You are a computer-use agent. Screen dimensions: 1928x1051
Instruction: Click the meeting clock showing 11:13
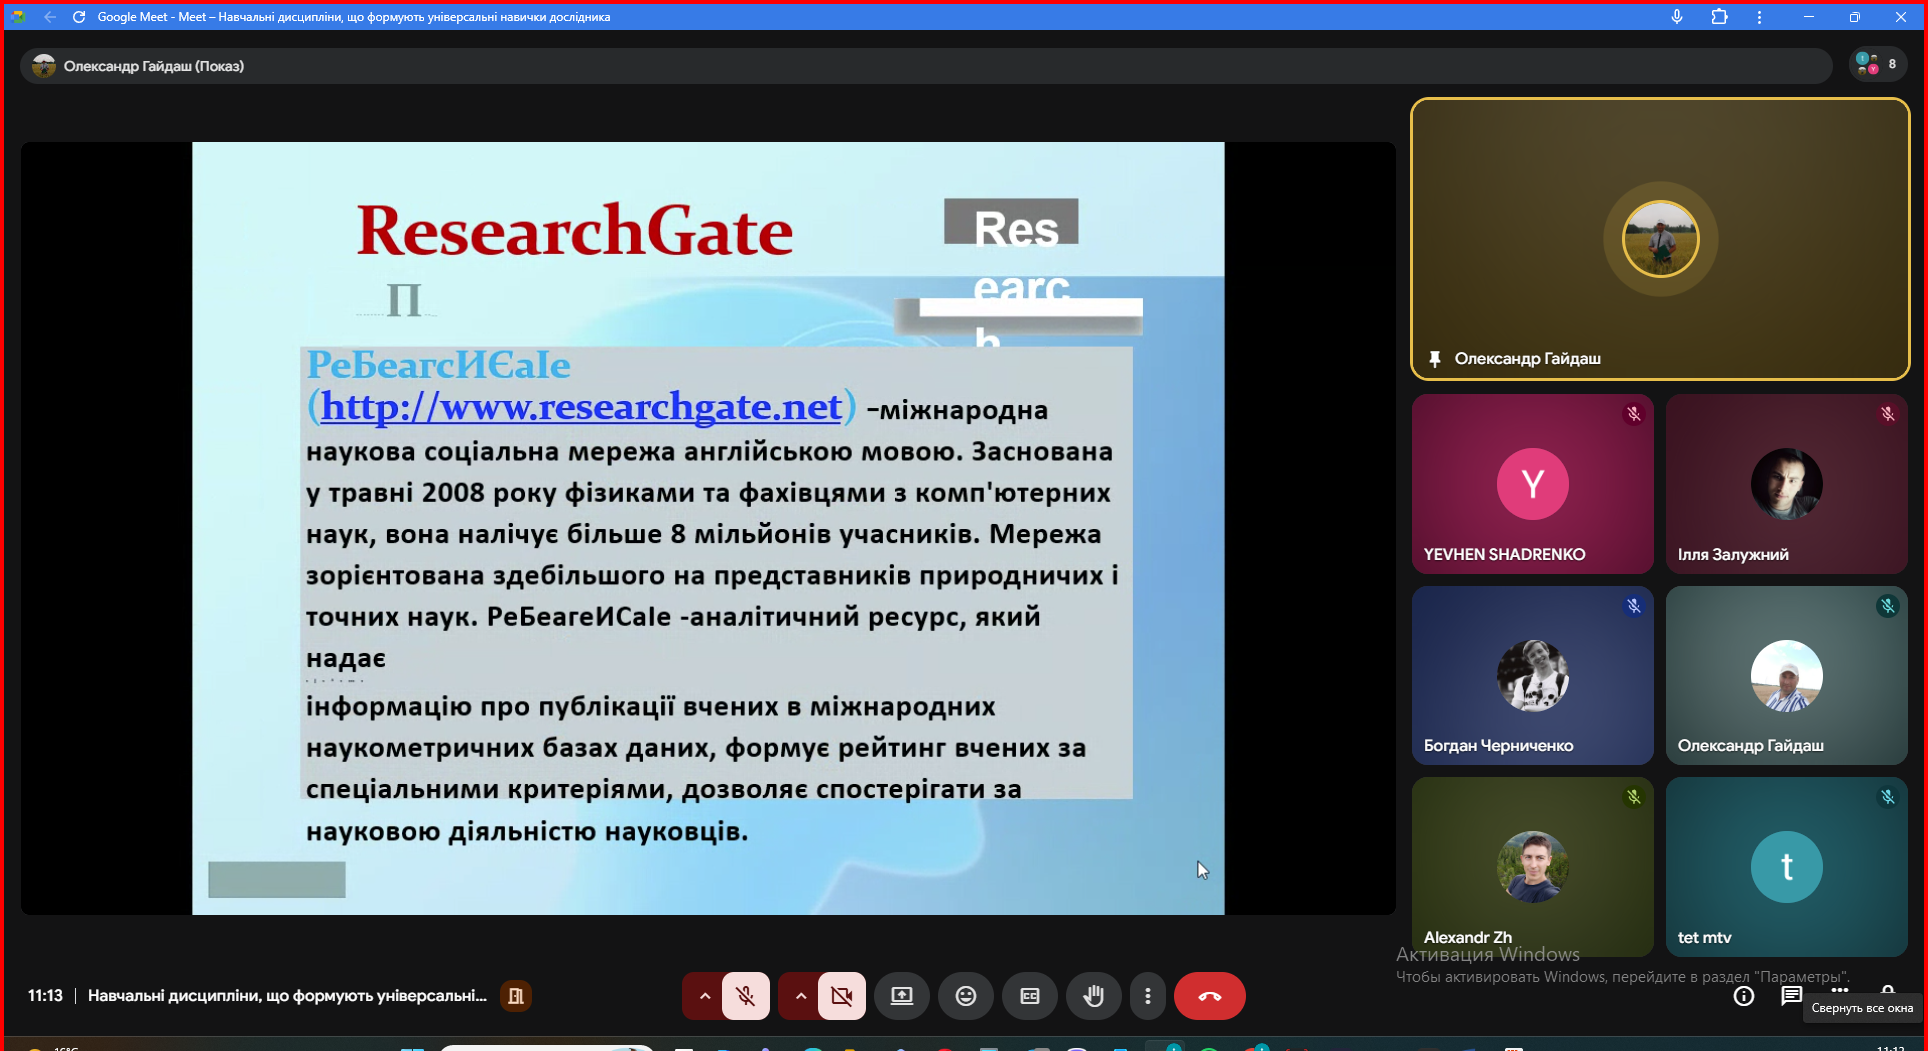[45, 996]
